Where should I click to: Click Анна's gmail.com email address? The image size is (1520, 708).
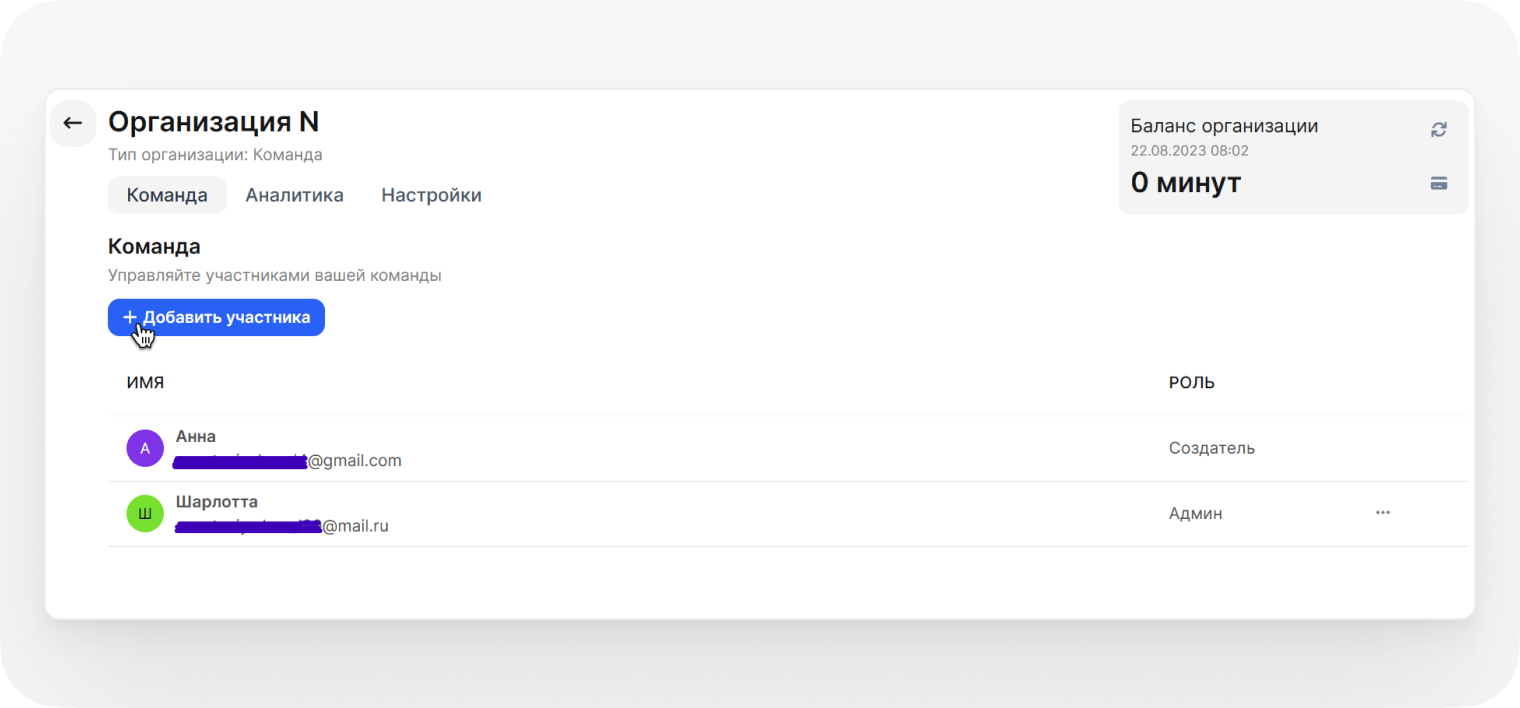[x=288, y=461]
